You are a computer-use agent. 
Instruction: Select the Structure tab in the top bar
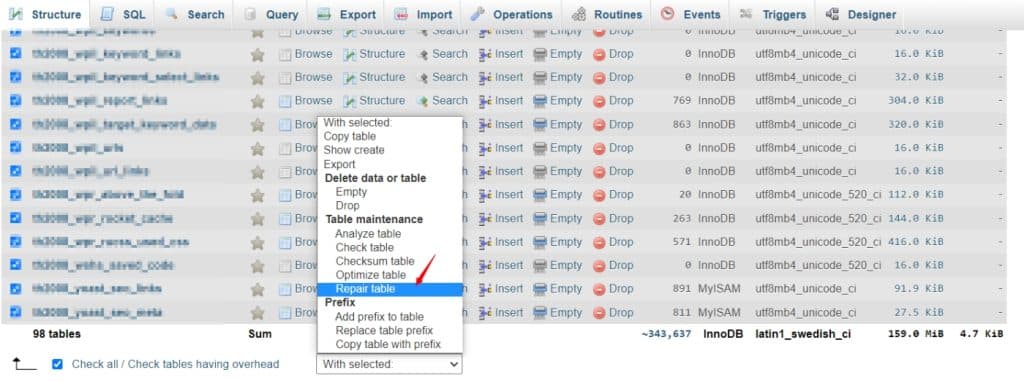click(x=45, y=14)
